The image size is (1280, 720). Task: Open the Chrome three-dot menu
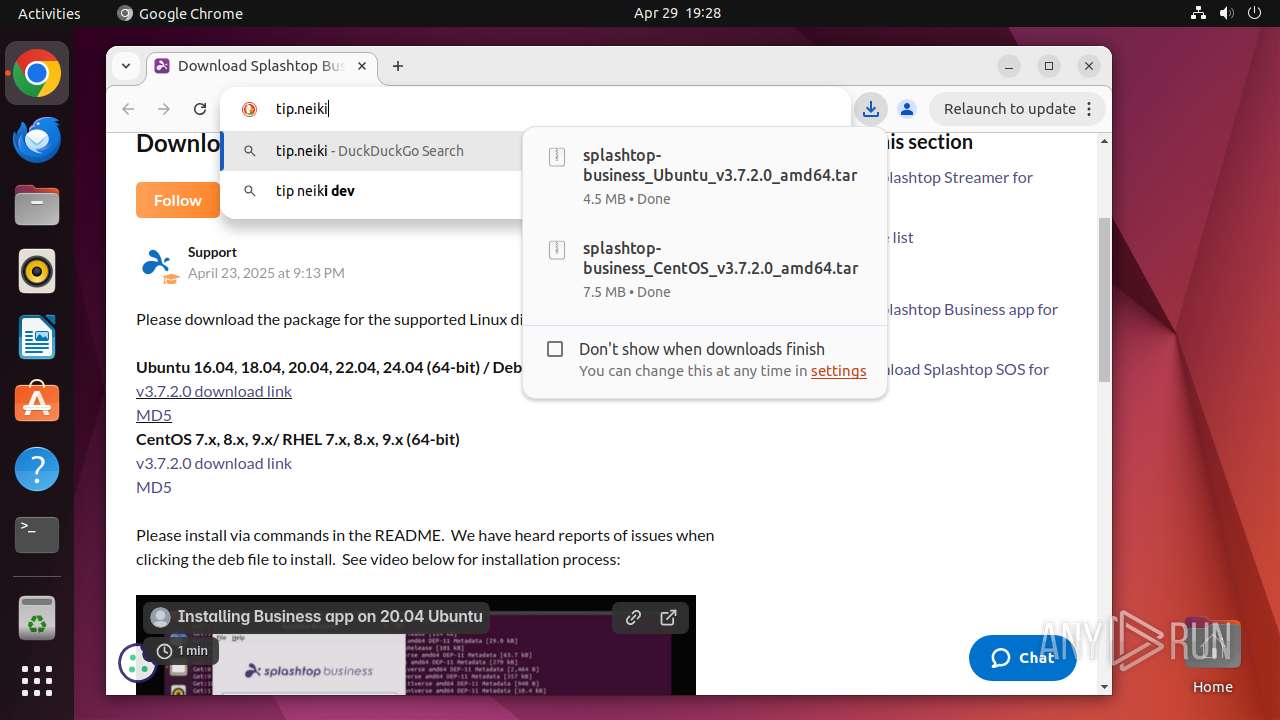pos(1089,109)
